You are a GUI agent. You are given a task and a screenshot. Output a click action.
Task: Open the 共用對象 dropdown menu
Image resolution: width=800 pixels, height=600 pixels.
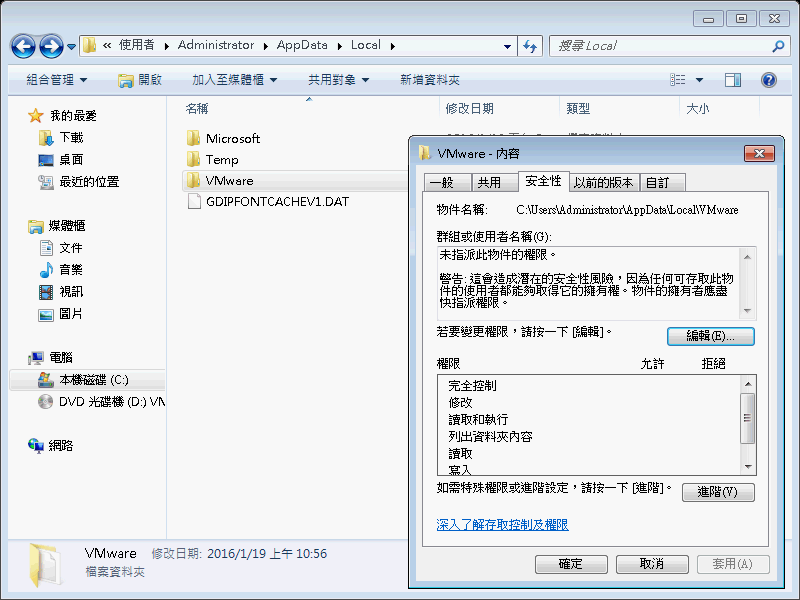(x=338, y=80)
